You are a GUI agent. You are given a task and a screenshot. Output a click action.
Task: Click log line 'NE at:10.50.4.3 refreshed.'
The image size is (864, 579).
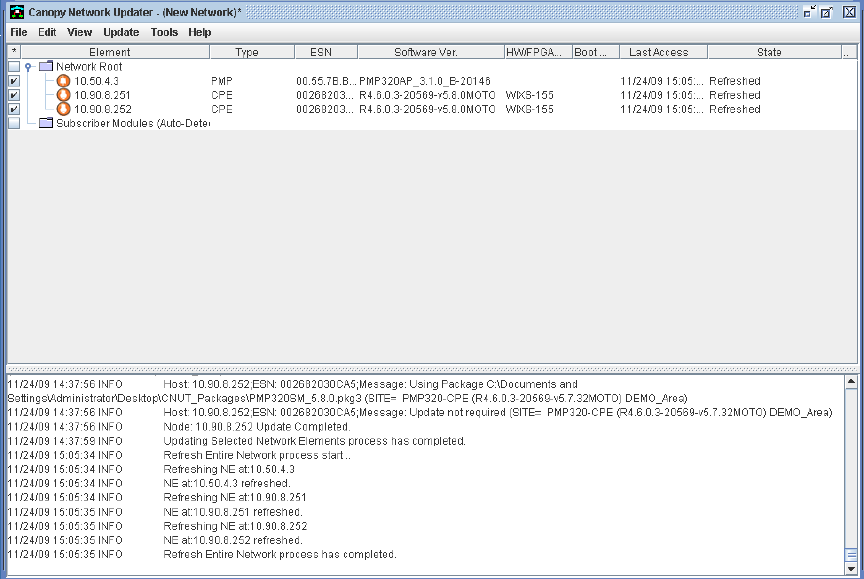click(227, 484)
